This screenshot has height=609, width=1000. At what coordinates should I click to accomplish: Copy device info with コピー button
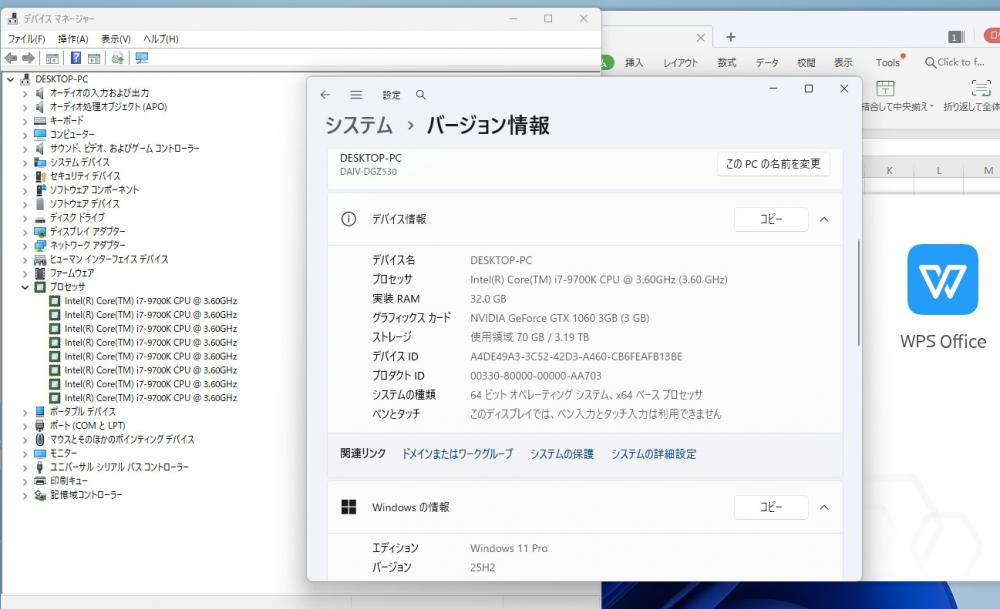point(771,219)
